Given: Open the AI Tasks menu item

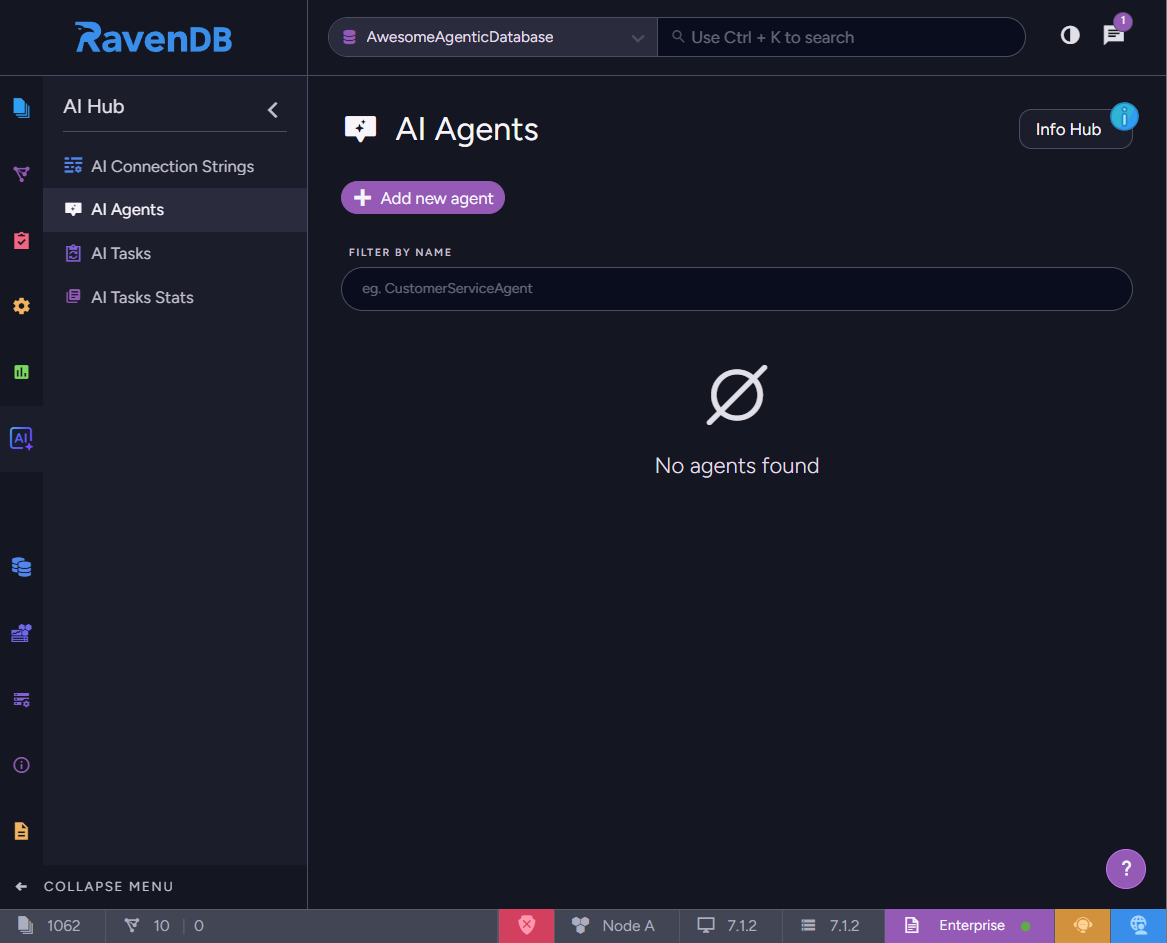Looking at the screenshot, I should coord(175,254).
